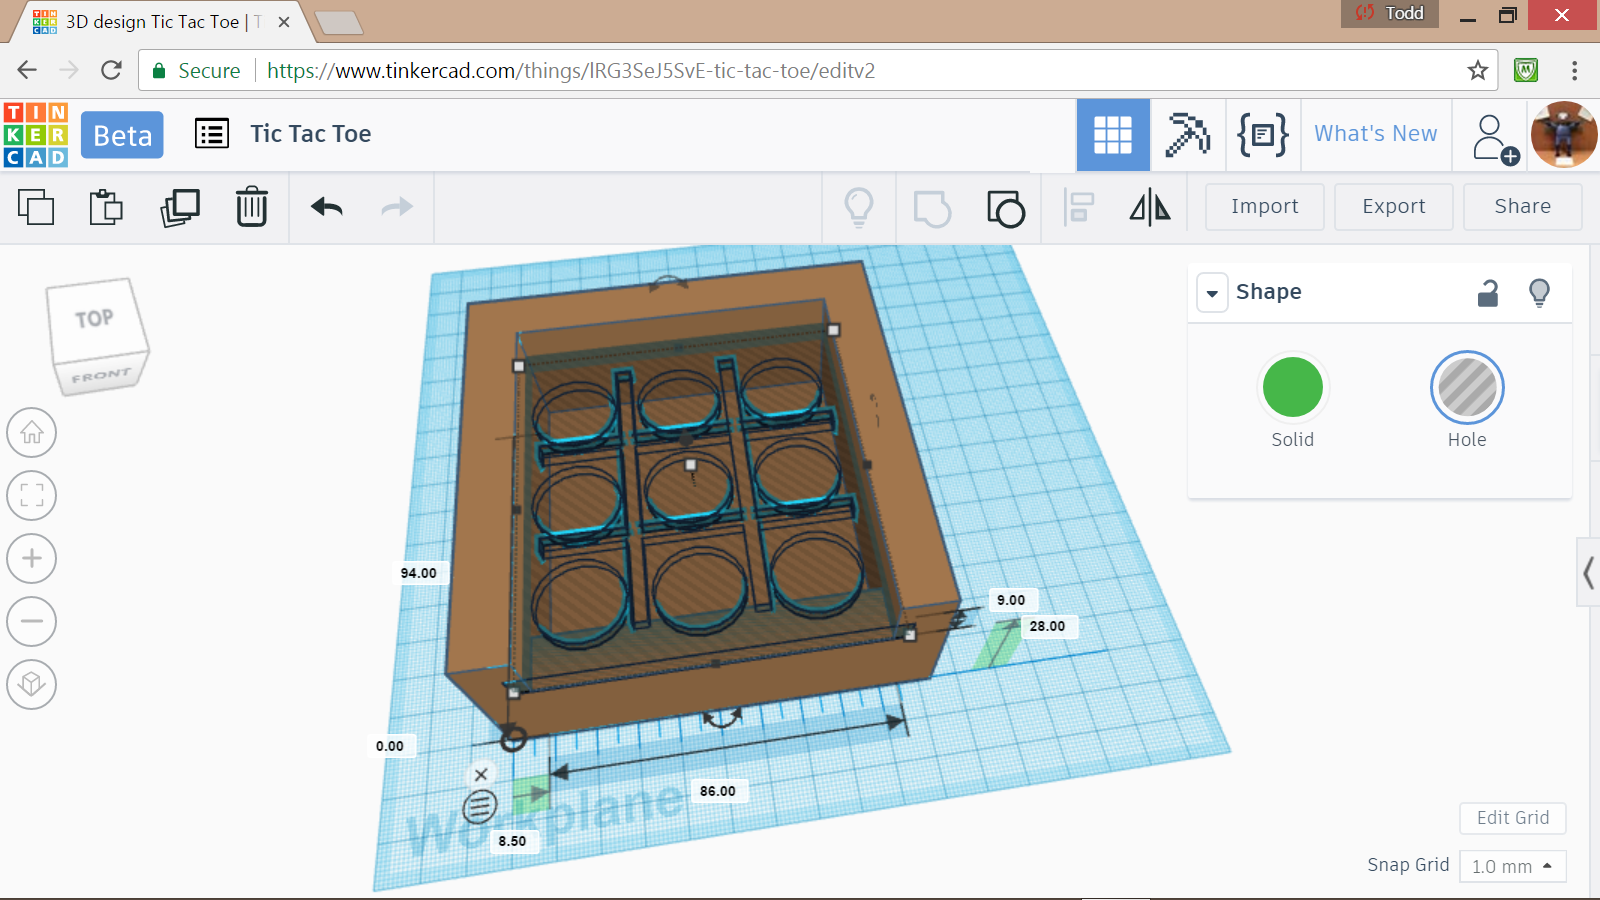The height and width of the screenshot is (900, 1600).
Task: Zoom out with the minus button
Action: 32,621
